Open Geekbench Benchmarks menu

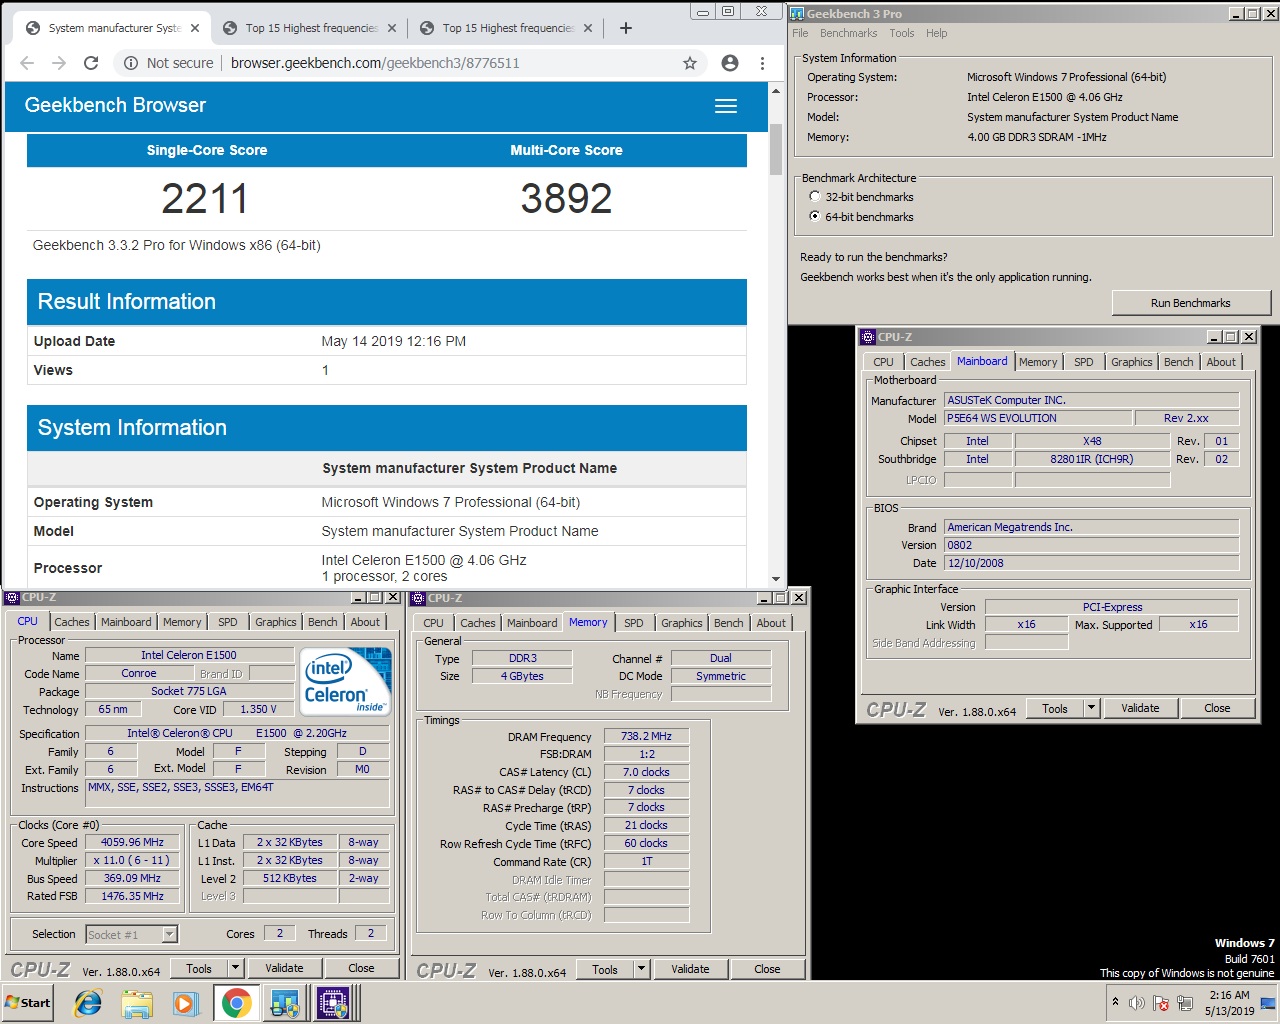[848, 33]
